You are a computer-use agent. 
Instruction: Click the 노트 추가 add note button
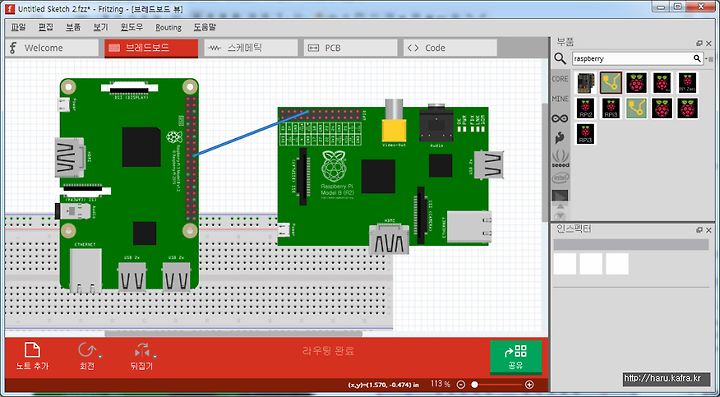click(x=32, y=356)
